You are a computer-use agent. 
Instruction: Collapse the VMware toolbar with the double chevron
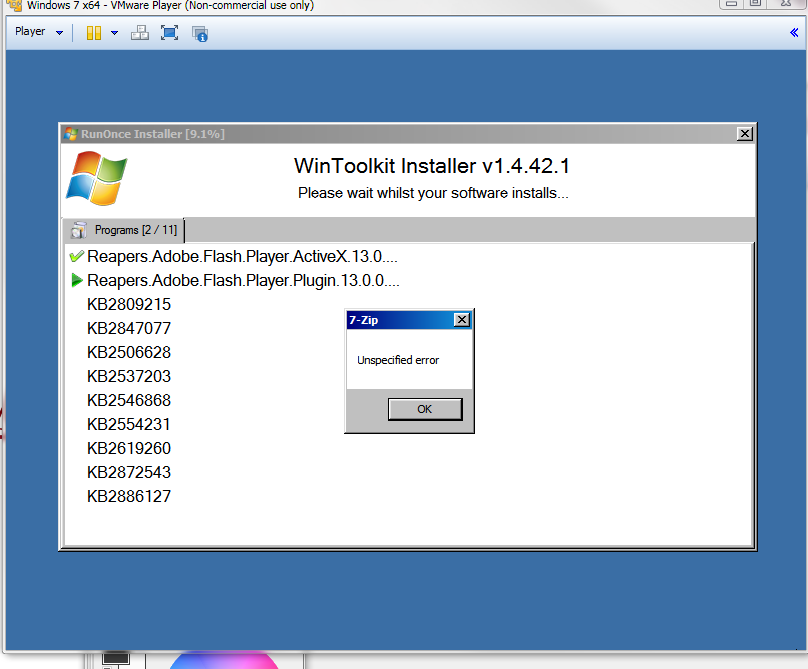pos(794,32)
